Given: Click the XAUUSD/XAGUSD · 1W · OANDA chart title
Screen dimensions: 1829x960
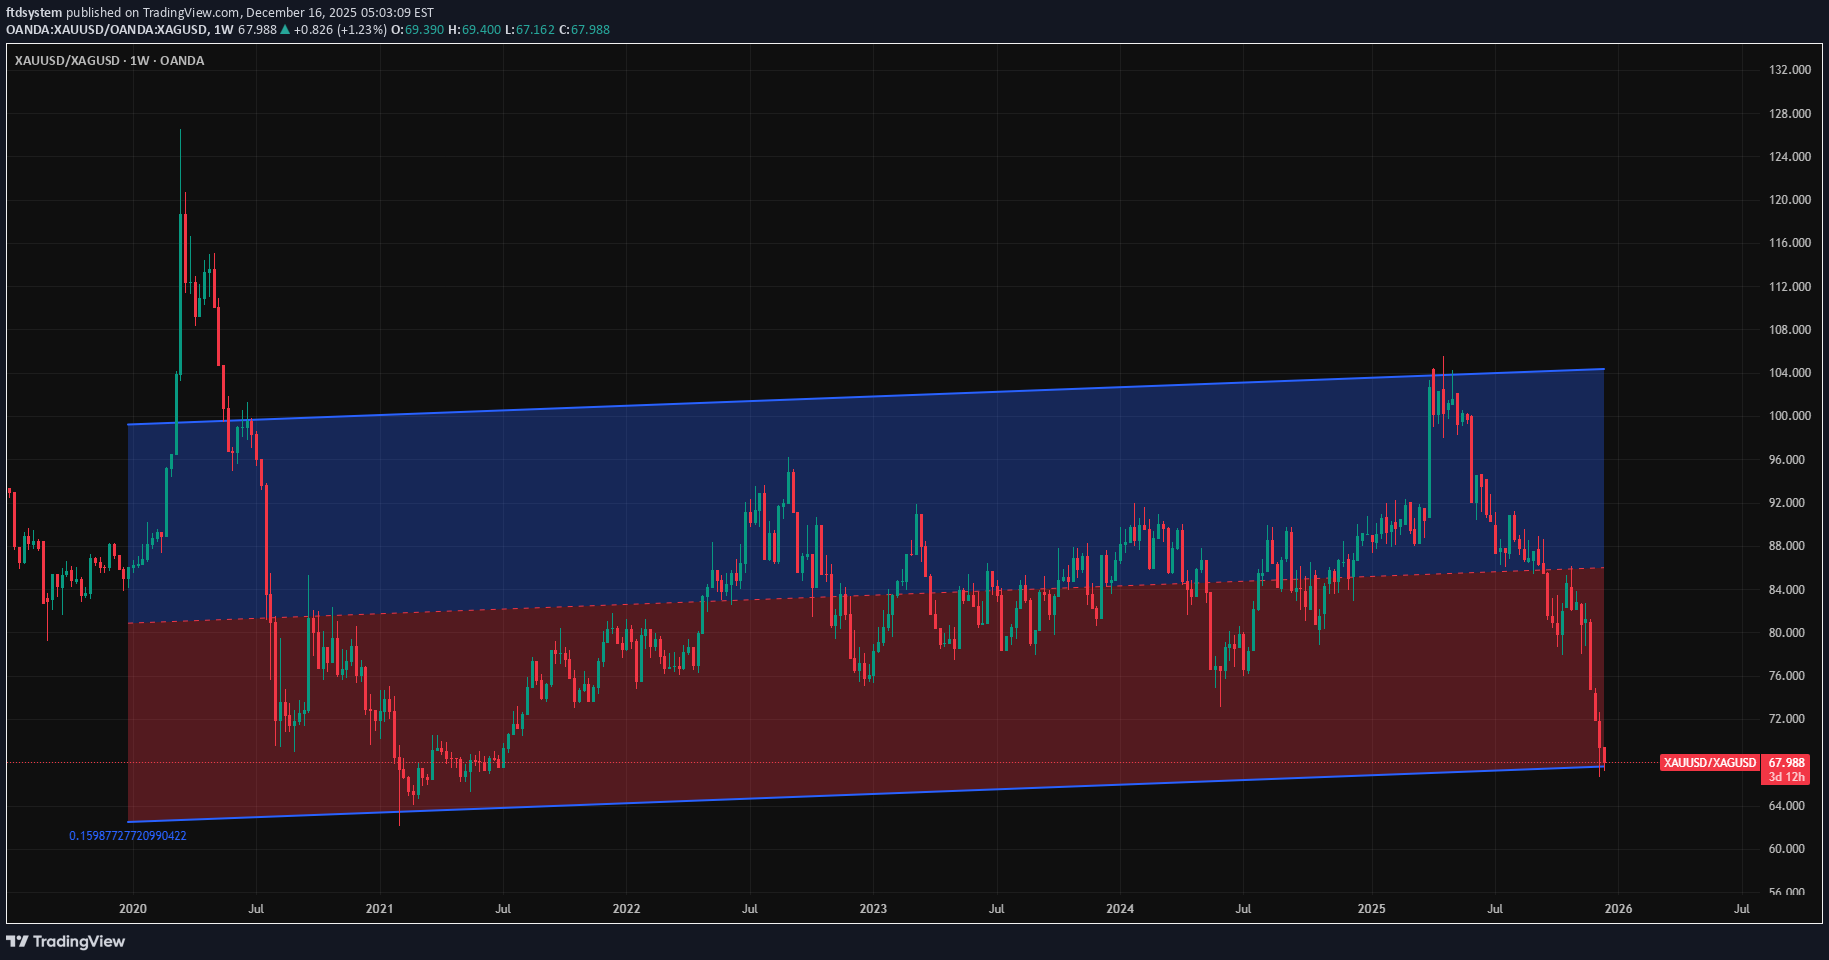Looking at the screenshot, I should [109, 61].
